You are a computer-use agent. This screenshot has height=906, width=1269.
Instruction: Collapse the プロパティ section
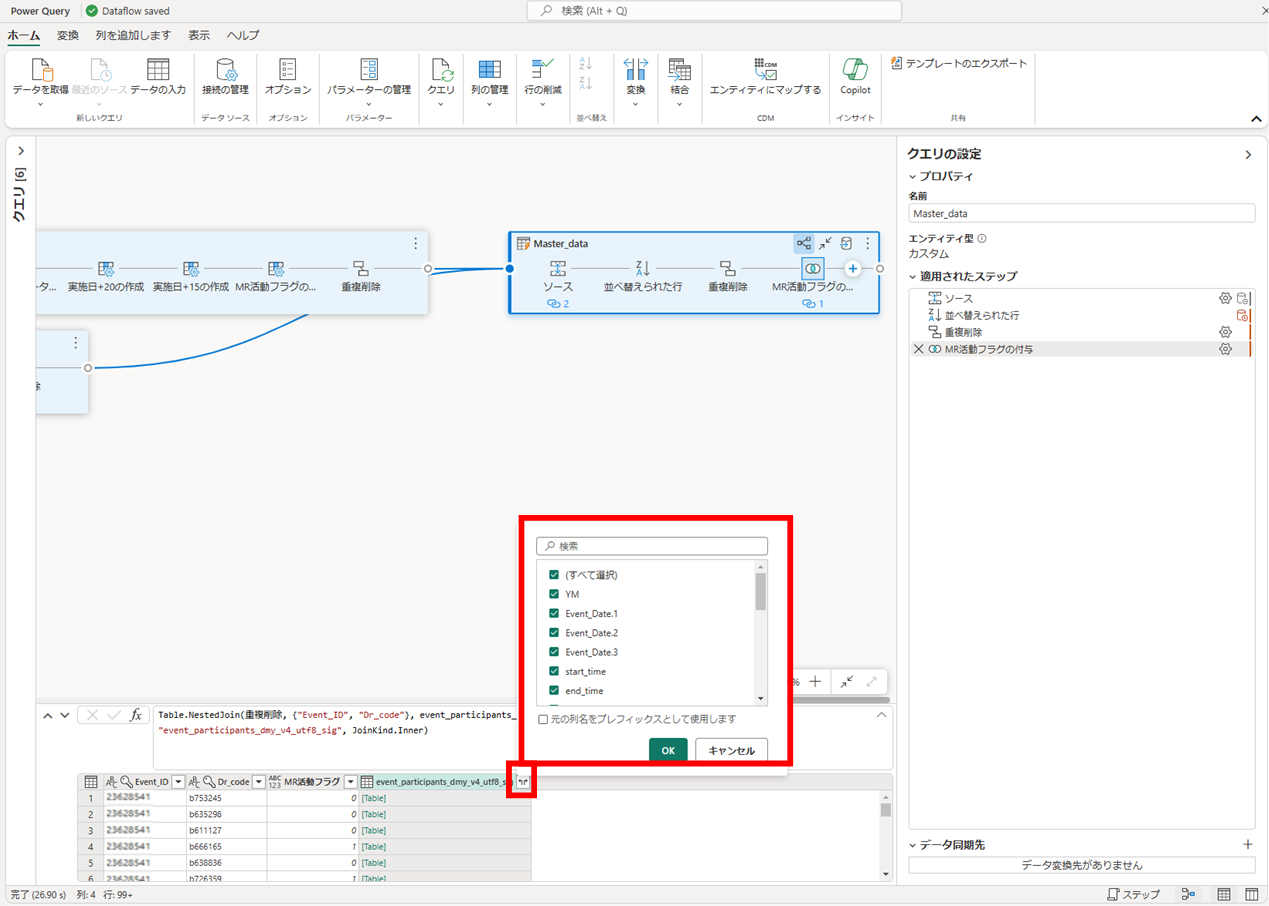pos(913,177)
